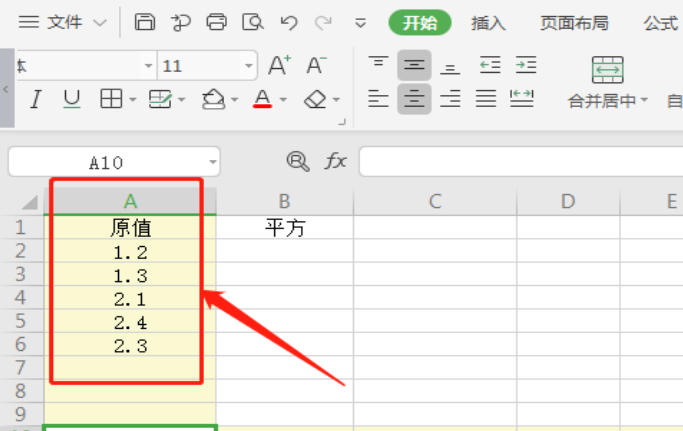This screenshot has width=683, height=431.
Task: Toggle italic formatting
Action: pos(36,99)
